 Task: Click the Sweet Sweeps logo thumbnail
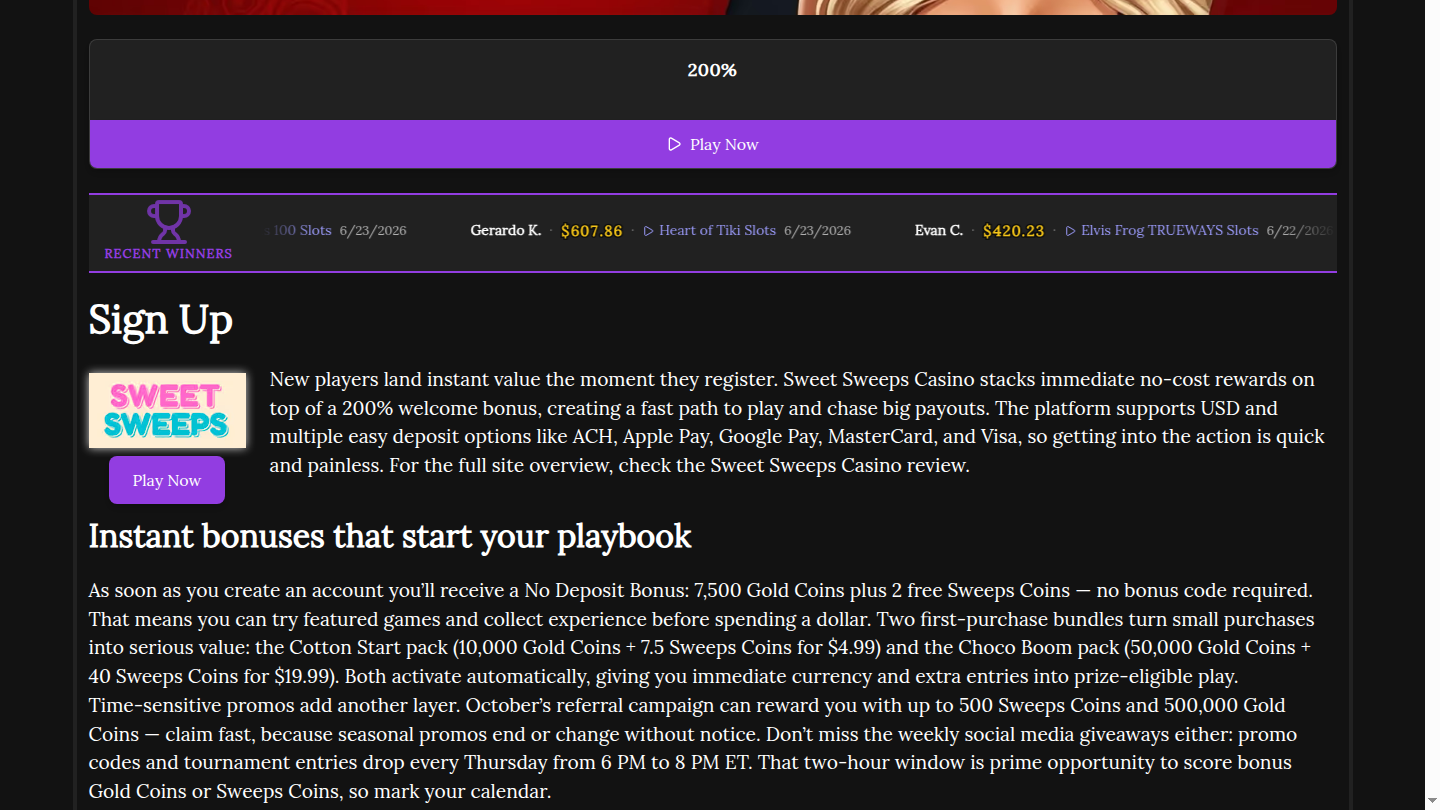[167, 410]
